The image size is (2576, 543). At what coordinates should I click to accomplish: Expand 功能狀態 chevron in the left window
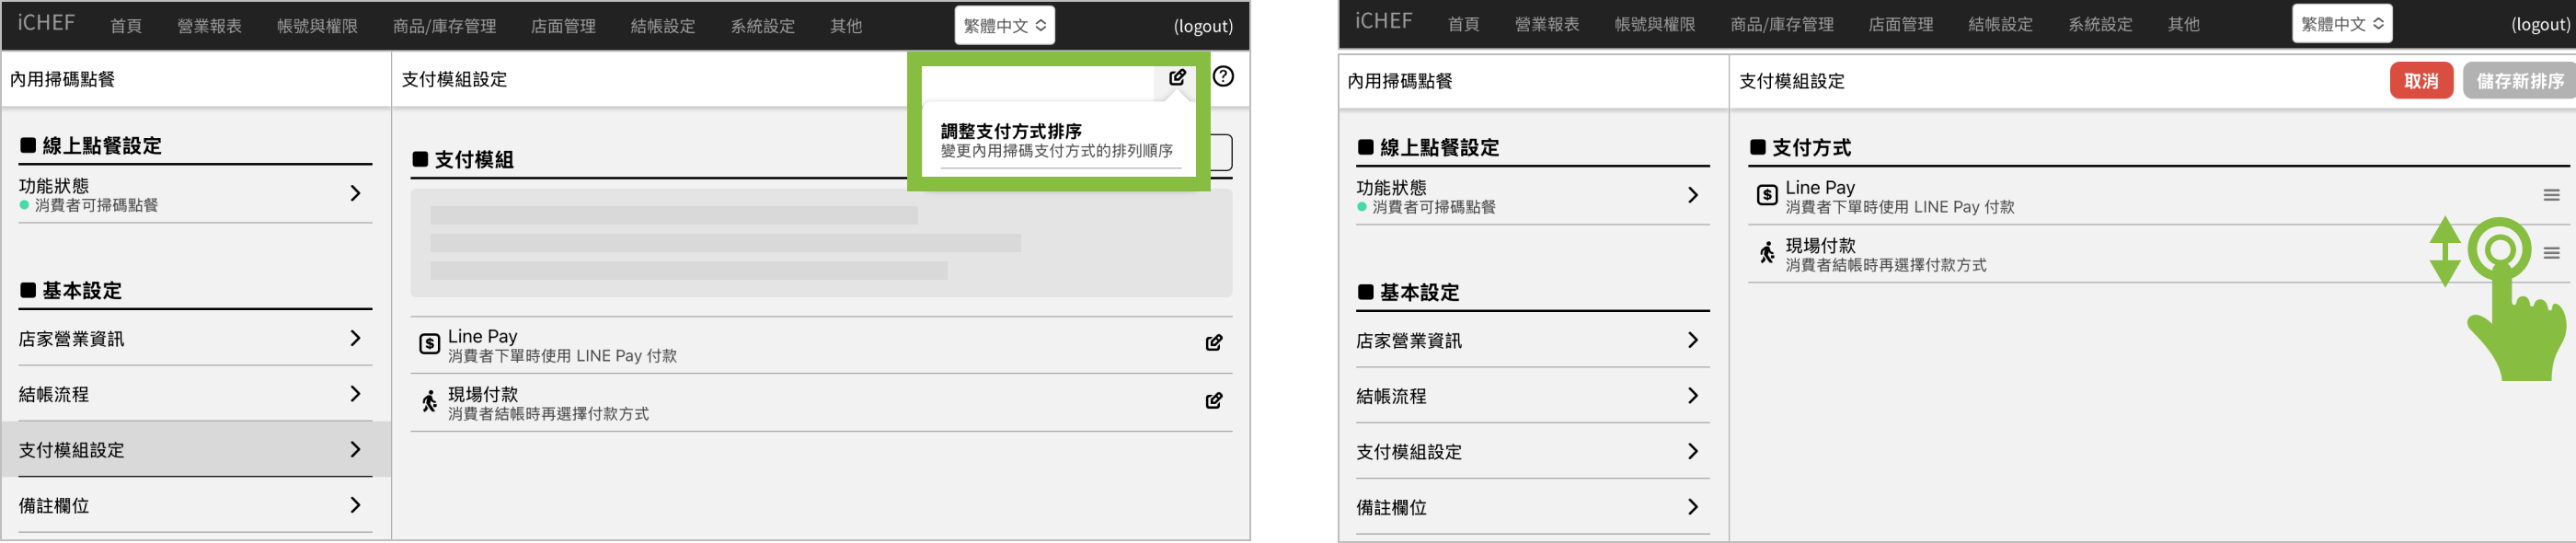(355, 194)
